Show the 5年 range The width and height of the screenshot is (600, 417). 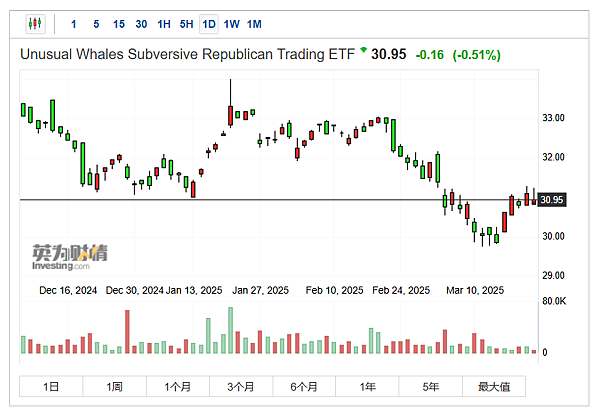430,386
